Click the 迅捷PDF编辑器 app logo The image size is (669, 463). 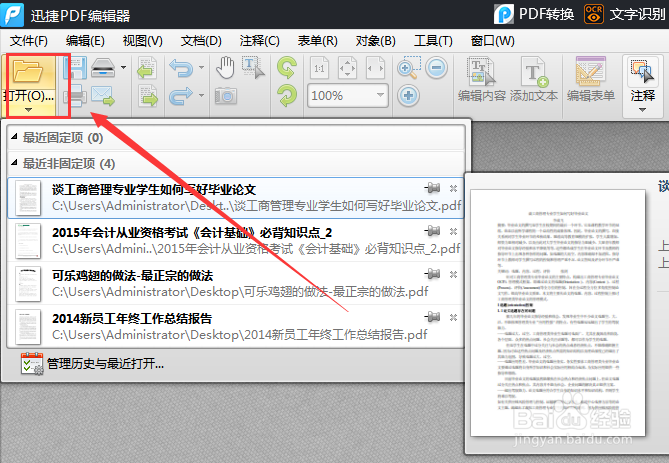point(12,14)
